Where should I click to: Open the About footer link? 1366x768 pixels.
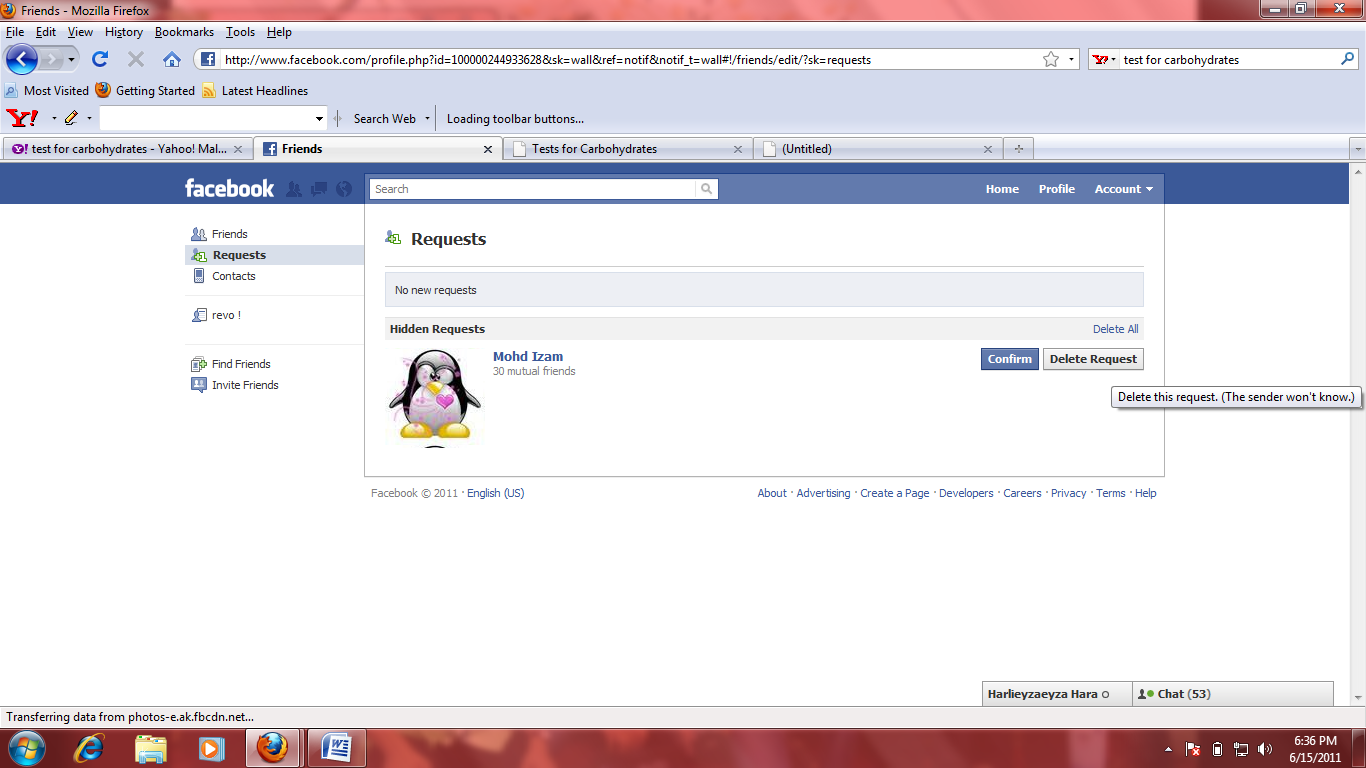[772, 493]
